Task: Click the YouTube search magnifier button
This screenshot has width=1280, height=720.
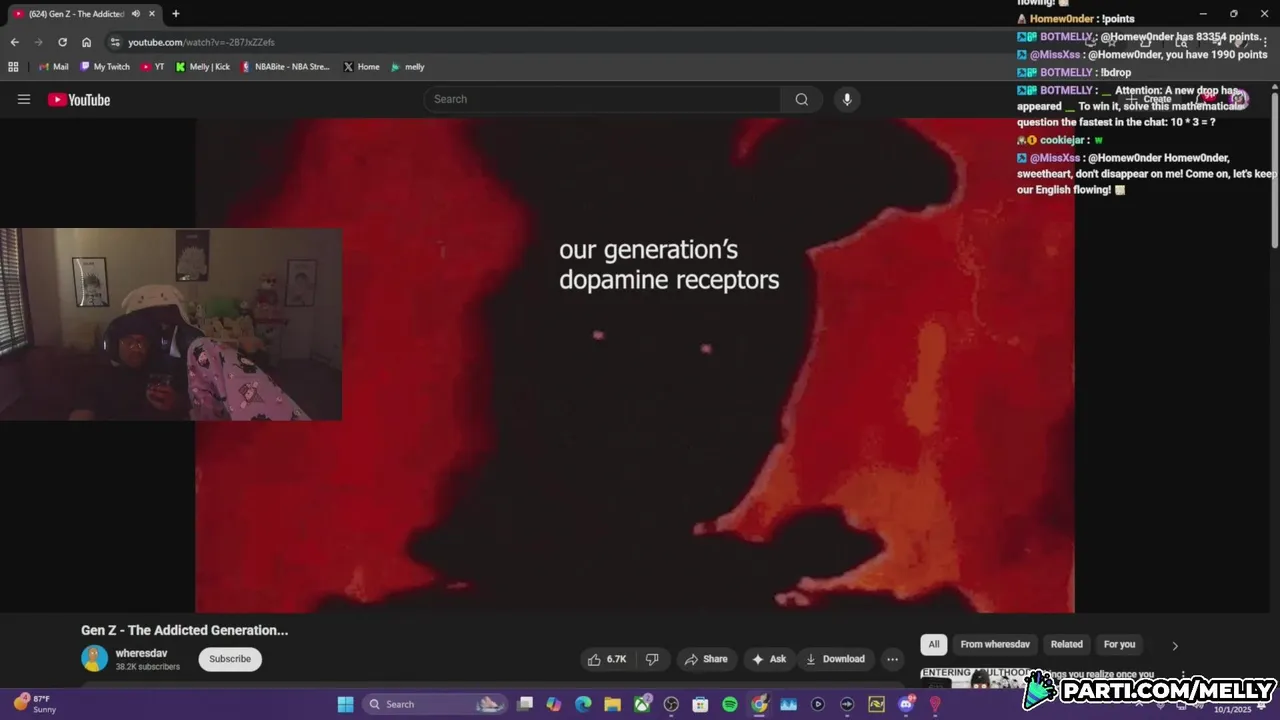Action: [x=802, y=99]
